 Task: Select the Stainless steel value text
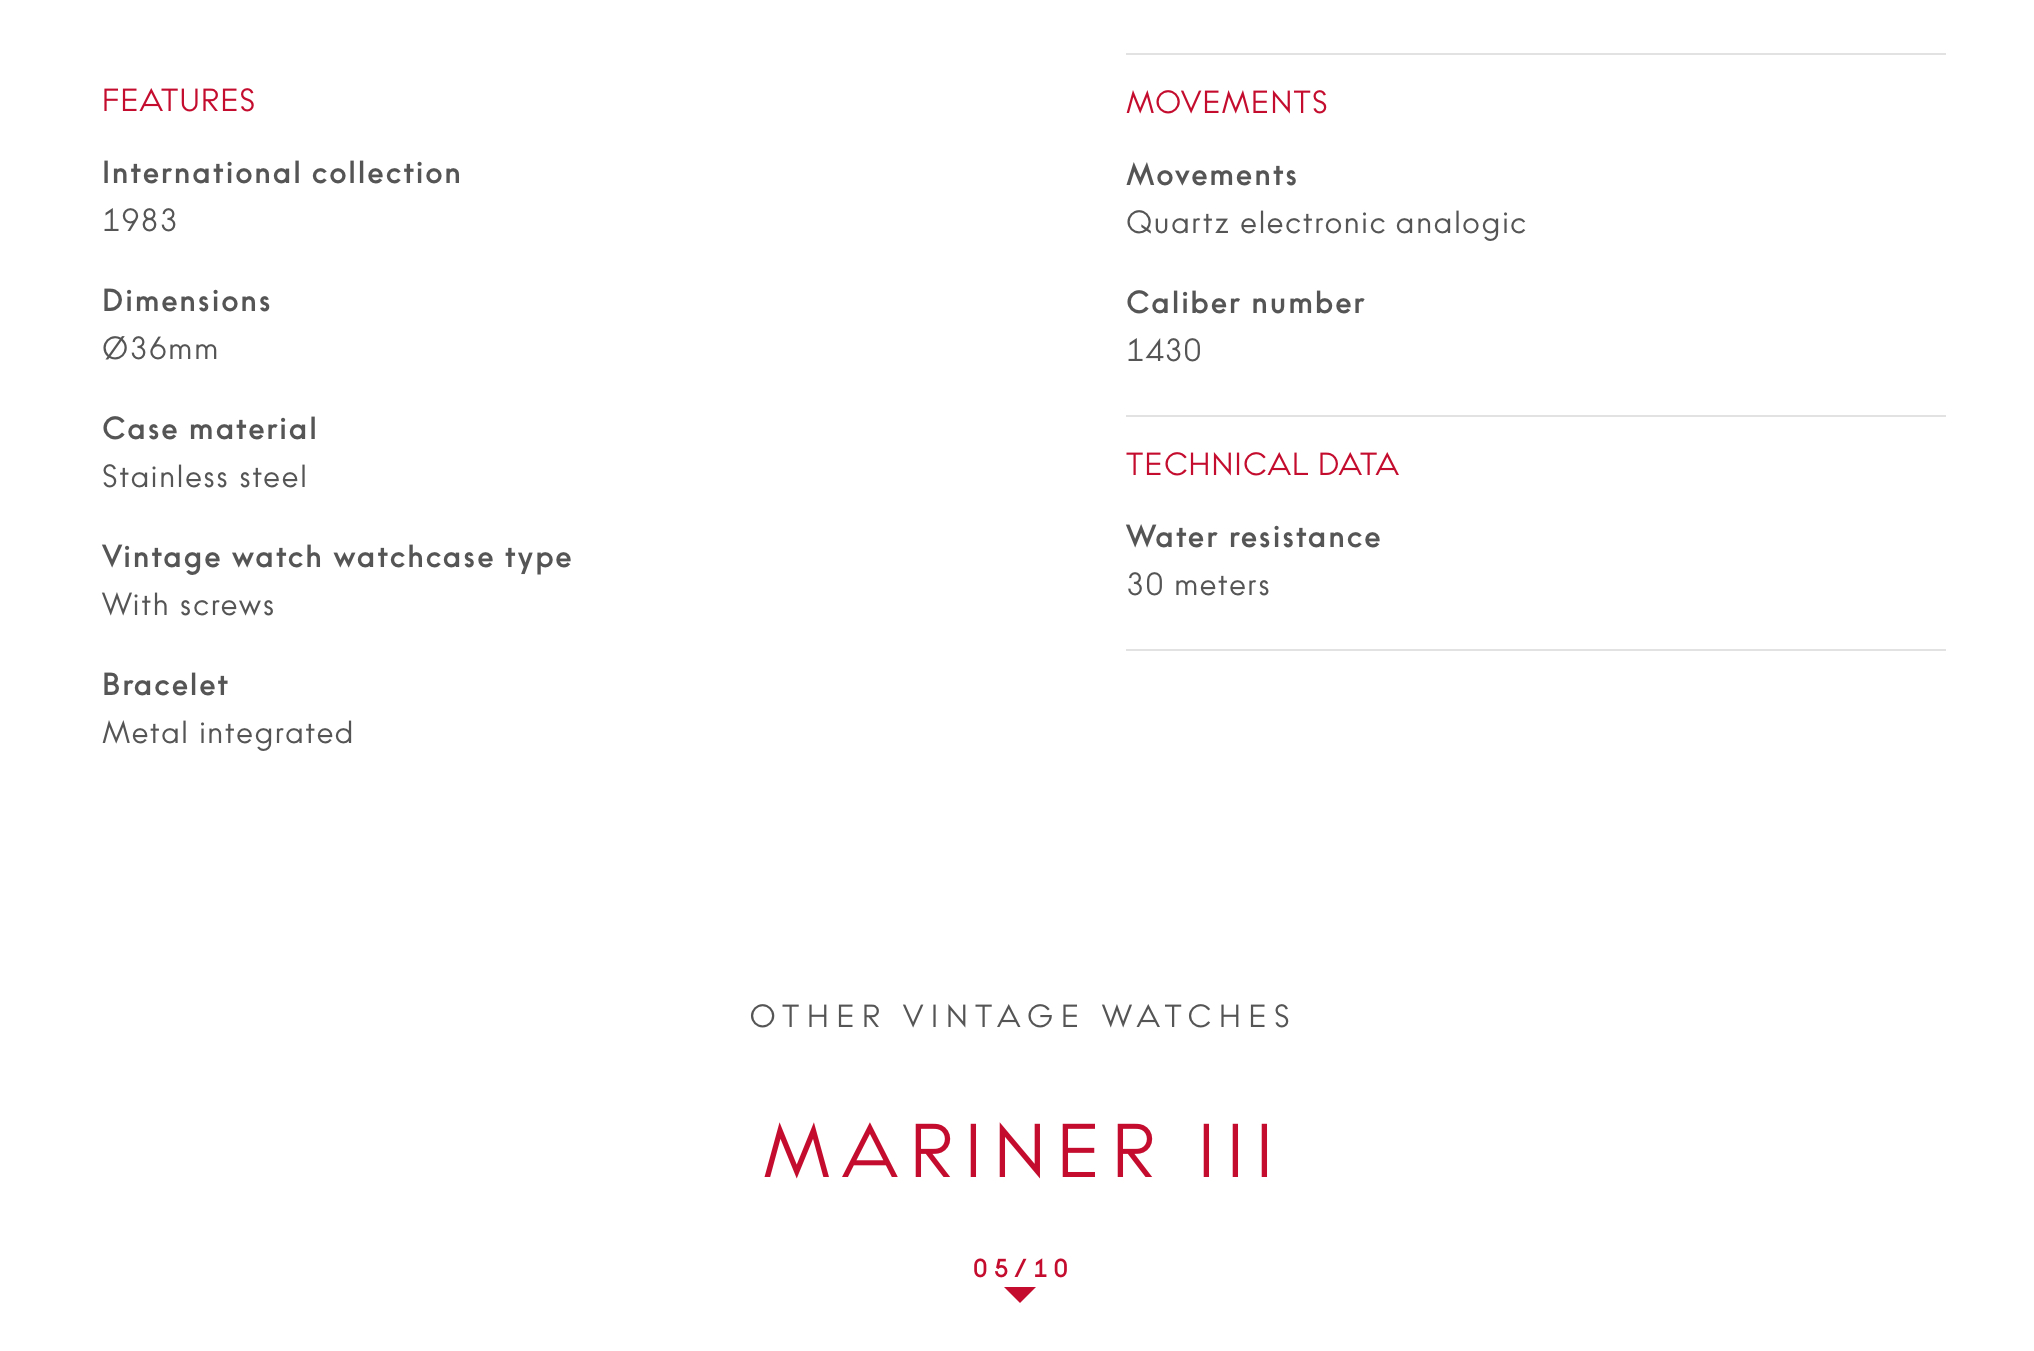[204, 477]
